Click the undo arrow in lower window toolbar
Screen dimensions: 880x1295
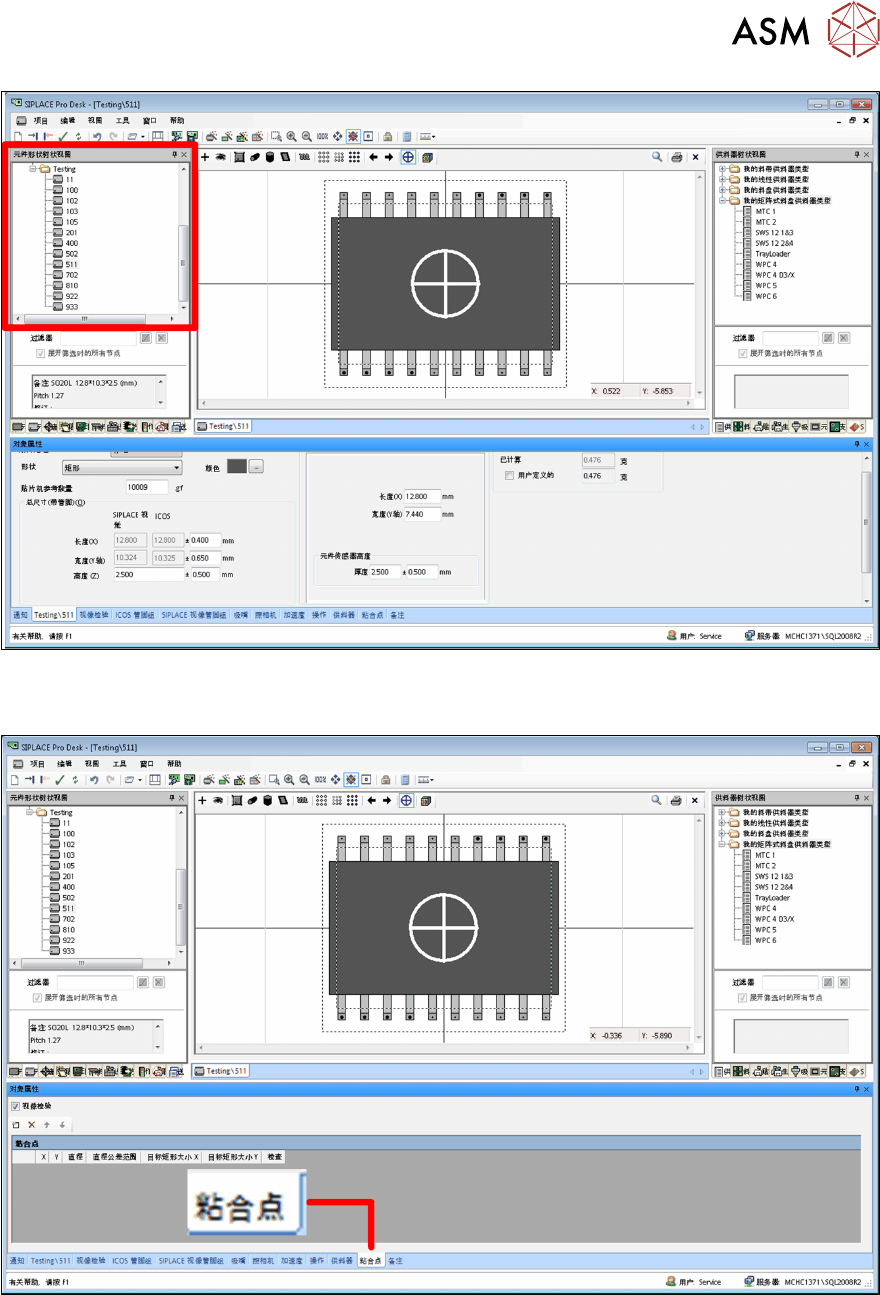tap(94, 778)
